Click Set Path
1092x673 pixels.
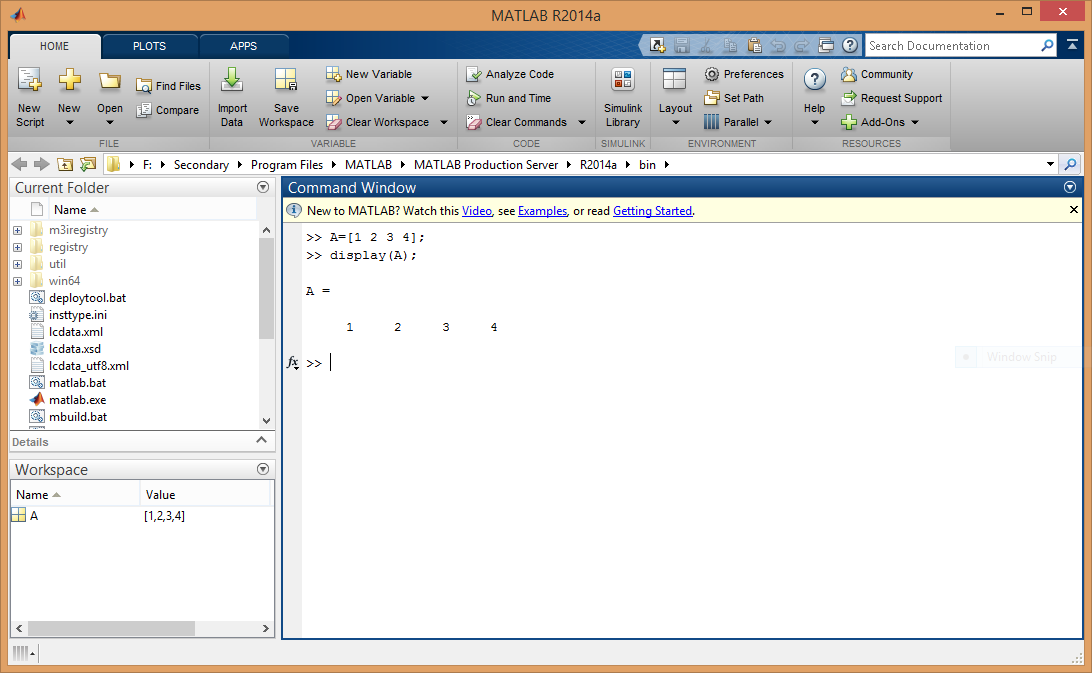(734, 98)
